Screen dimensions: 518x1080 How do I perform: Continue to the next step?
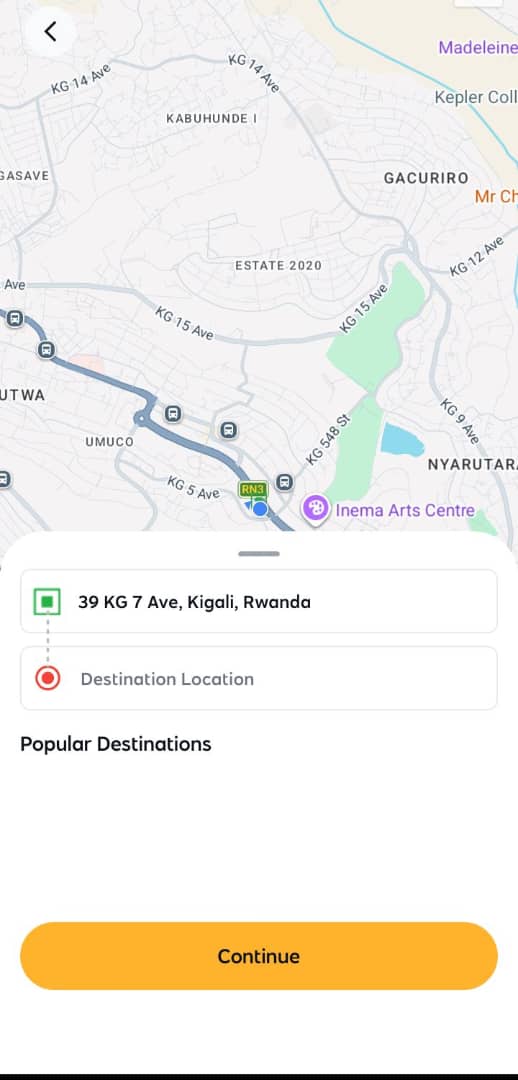pos(259,956)
